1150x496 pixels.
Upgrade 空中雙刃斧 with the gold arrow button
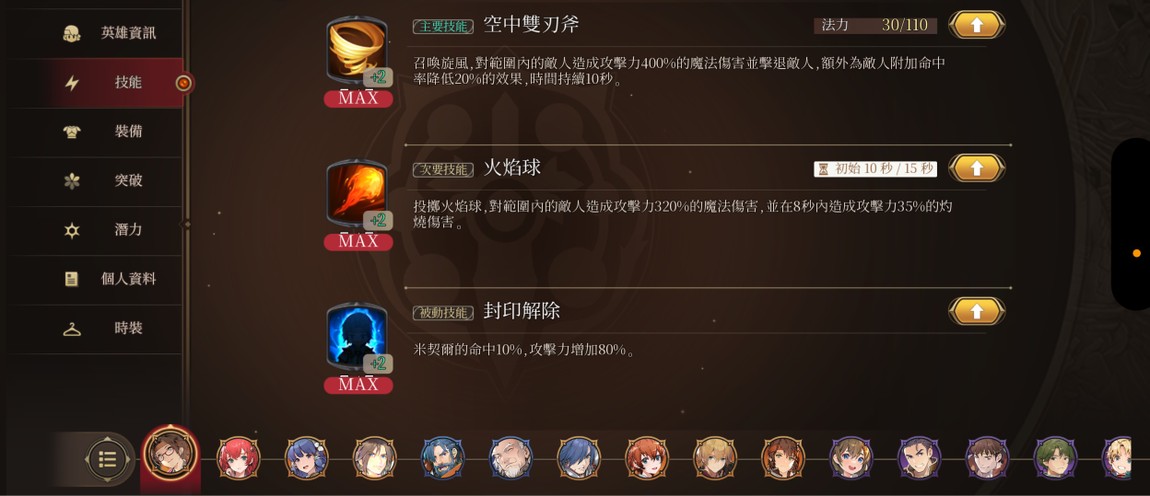point(976,25)
